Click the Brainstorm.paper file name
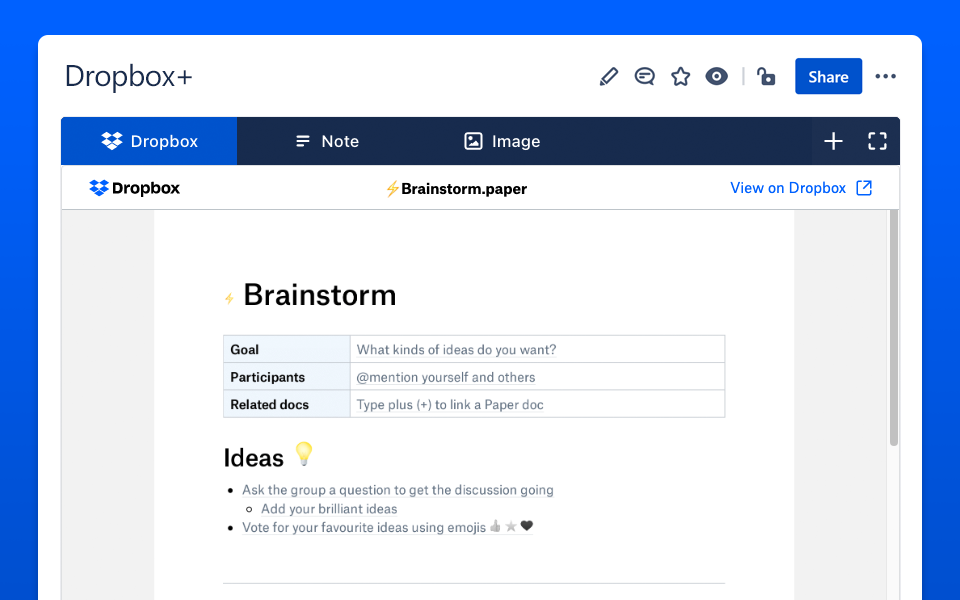The image size is (960, 600). [463, 189]
